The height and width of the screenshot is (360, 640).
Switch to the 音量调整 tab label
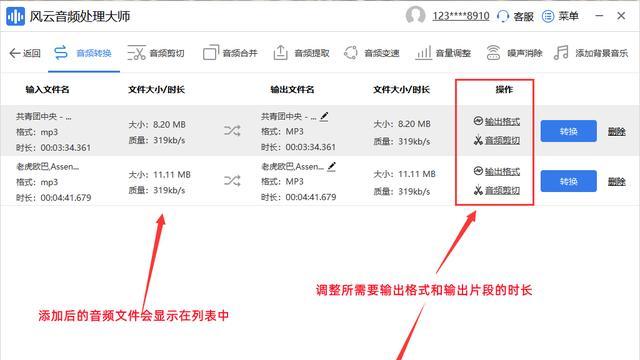click(453, 53)
